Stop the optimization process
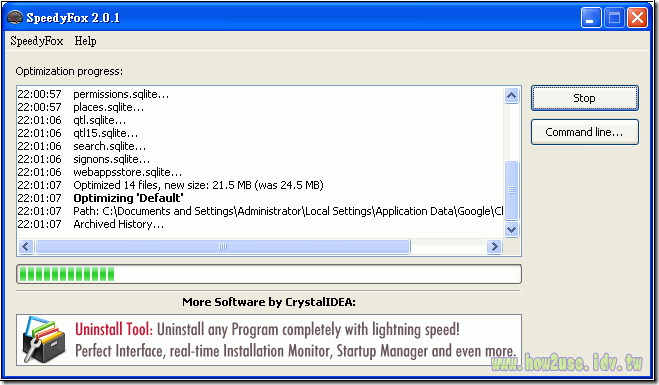The height and width of the screenshot is (385, 659). [585, 98]
